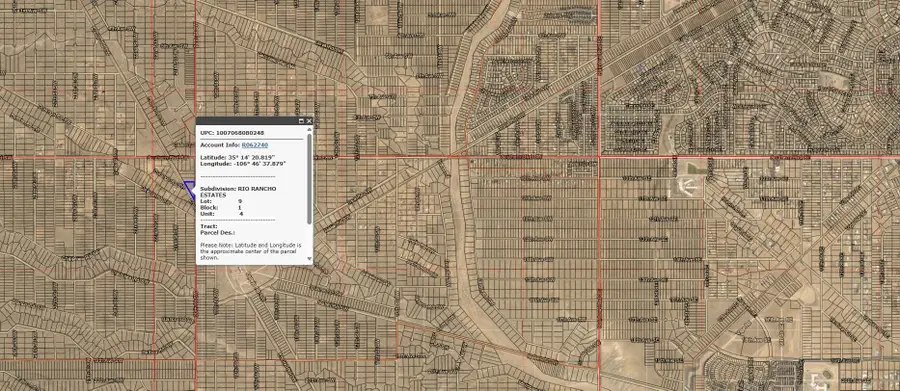
Task: Click the Subdivision RIO RANCHO ESTATES text
Action: [x=238, y=192]
